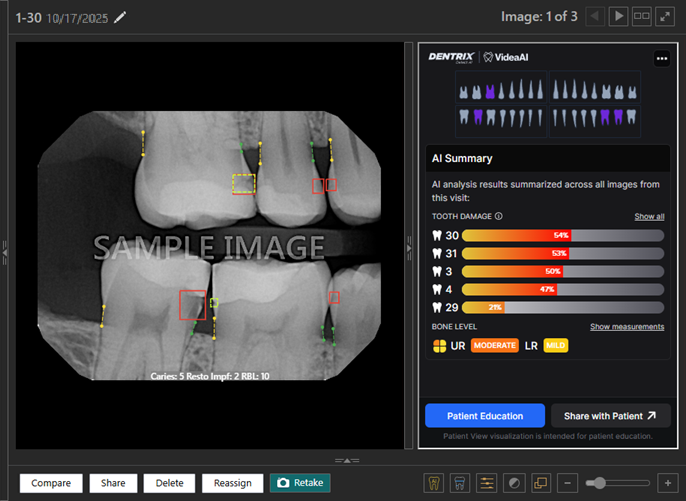Image resolution: width=686 pixels, height=501 pixels.
Task: Switch to side-by-side image view
Action: 642,16
